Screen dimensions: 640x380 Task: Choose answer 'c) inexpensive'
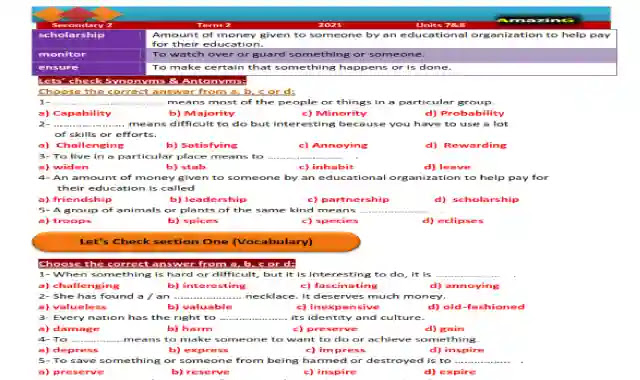(338, 307)
